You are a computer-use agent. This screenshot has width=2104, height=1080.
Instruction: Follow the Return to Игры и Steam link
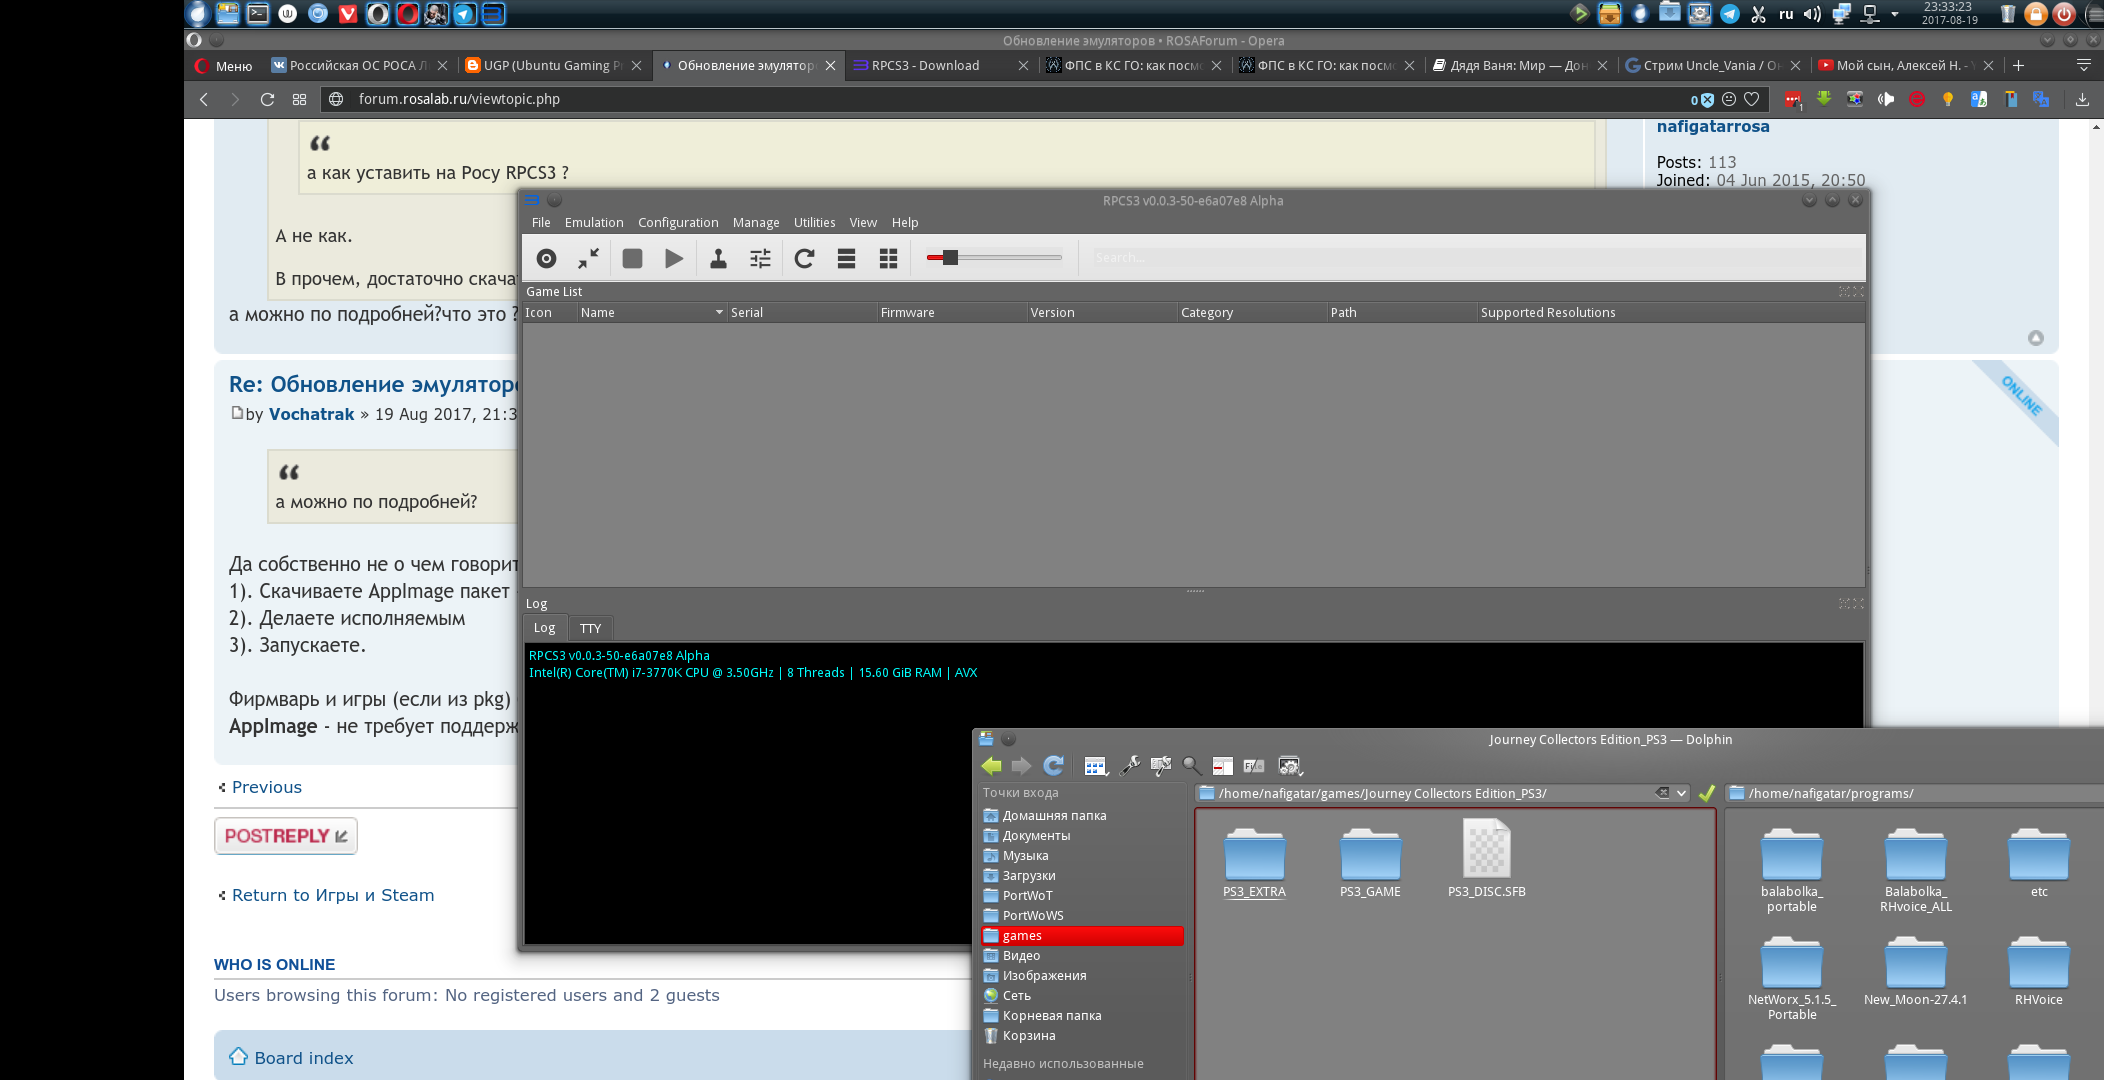pos(333,895)
